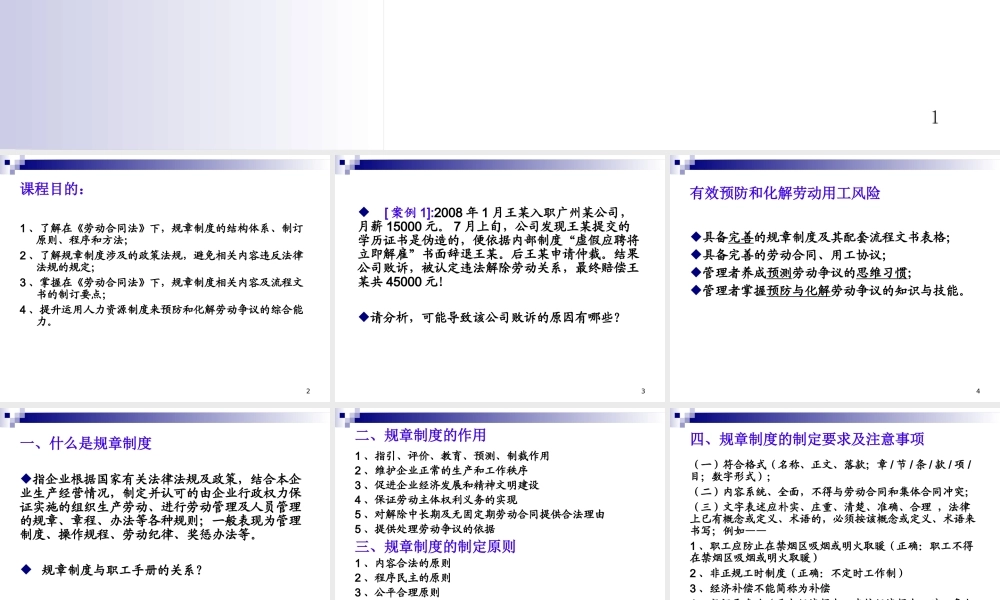The height and width of the screenshot is (600, 1000).
Task: Click page number 2 on the 课程目的 slide
Action: point(308,391)
